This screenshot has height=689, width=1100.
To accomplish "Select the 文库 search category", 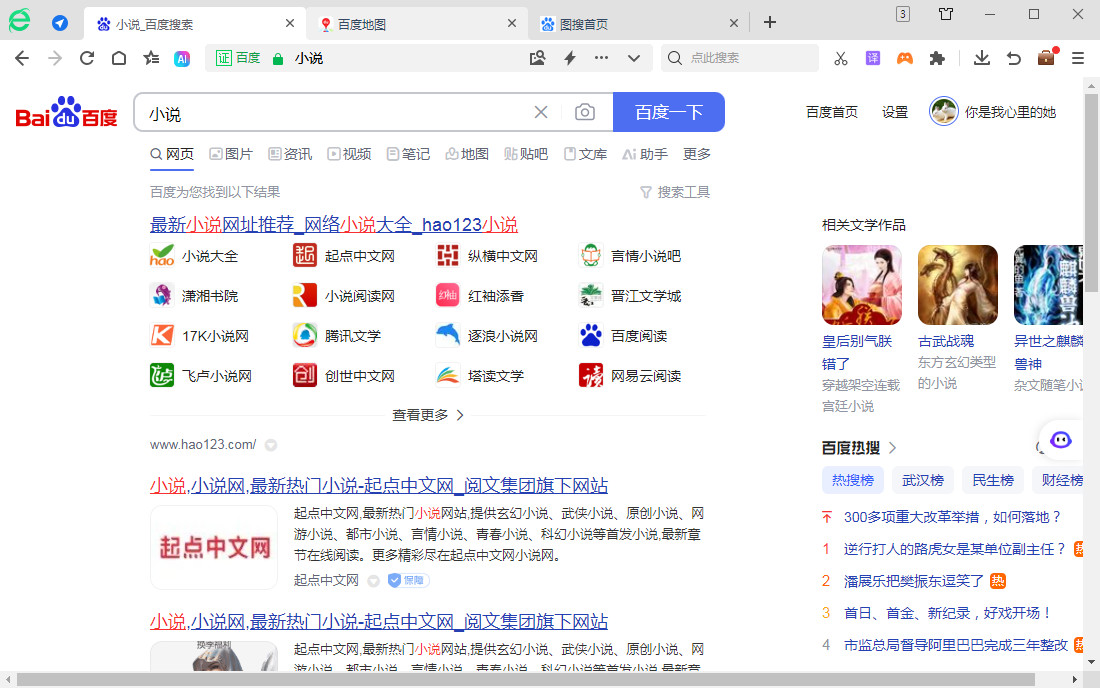I will [x=585, y=154].
